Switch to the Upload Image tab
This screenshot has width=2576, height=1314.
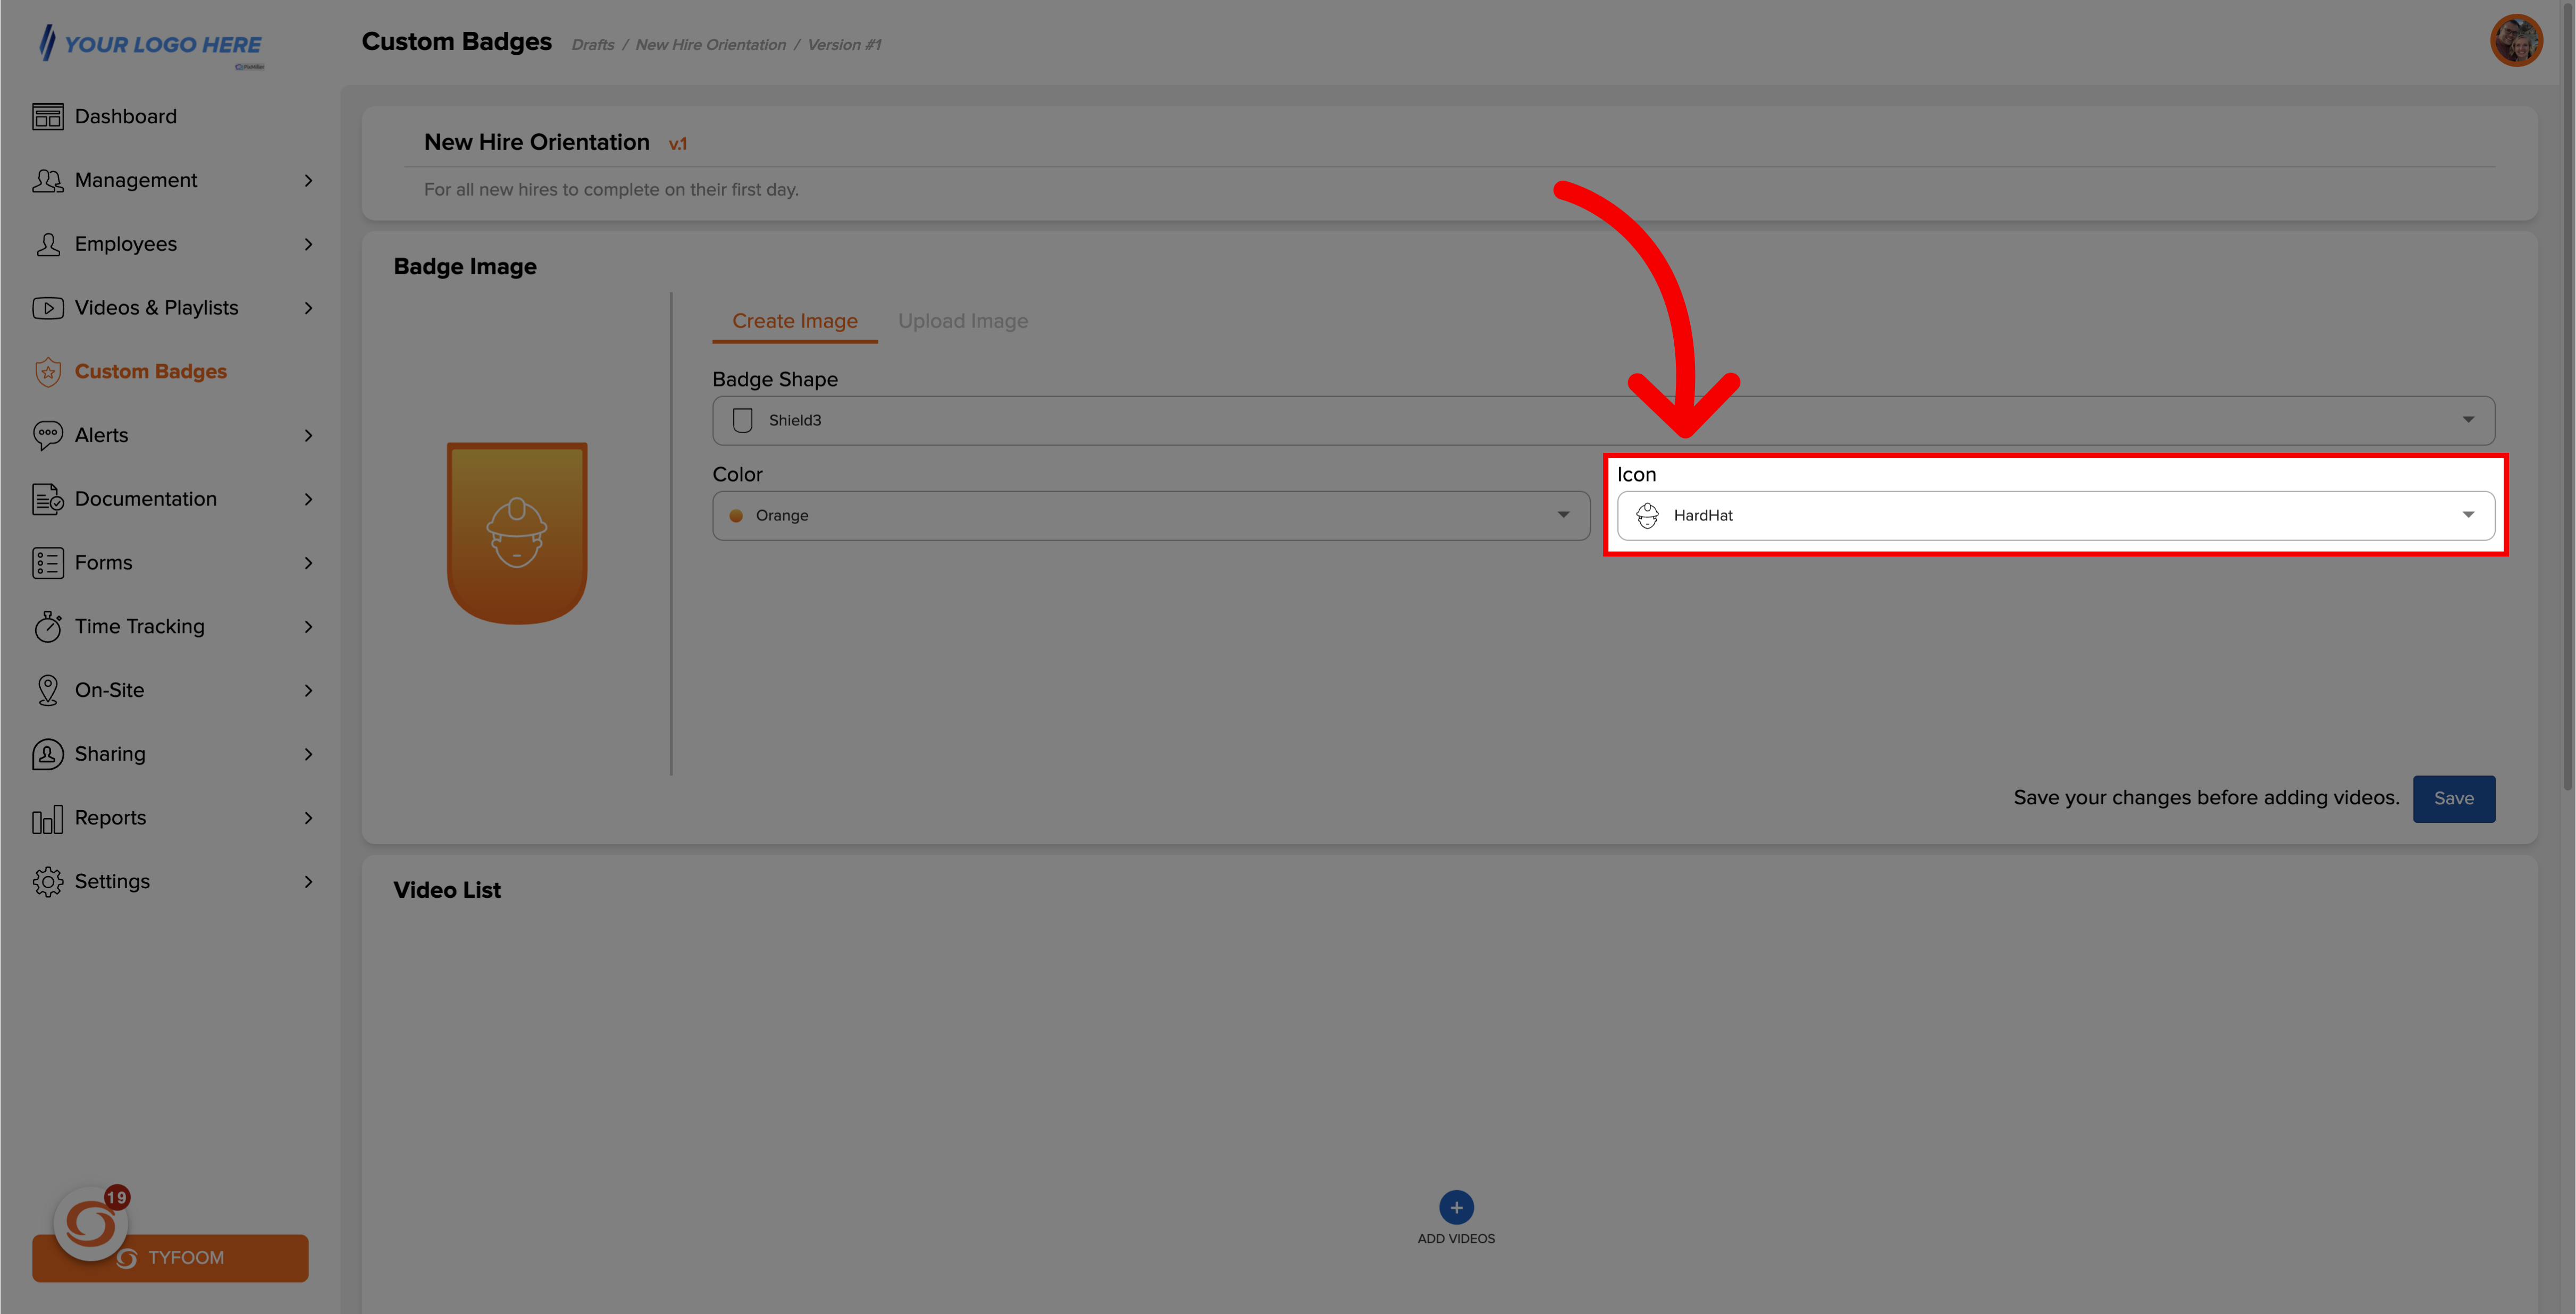[962, 321]
